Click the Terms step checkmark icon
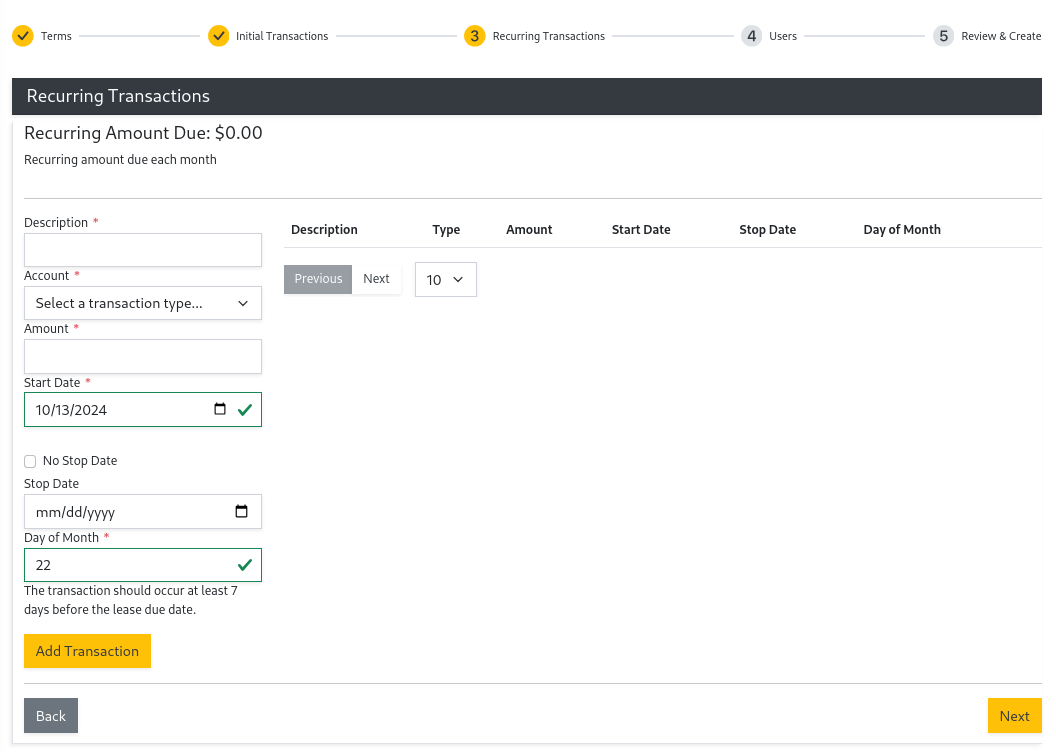This screenshot has width=1056, height=752. 22,36
